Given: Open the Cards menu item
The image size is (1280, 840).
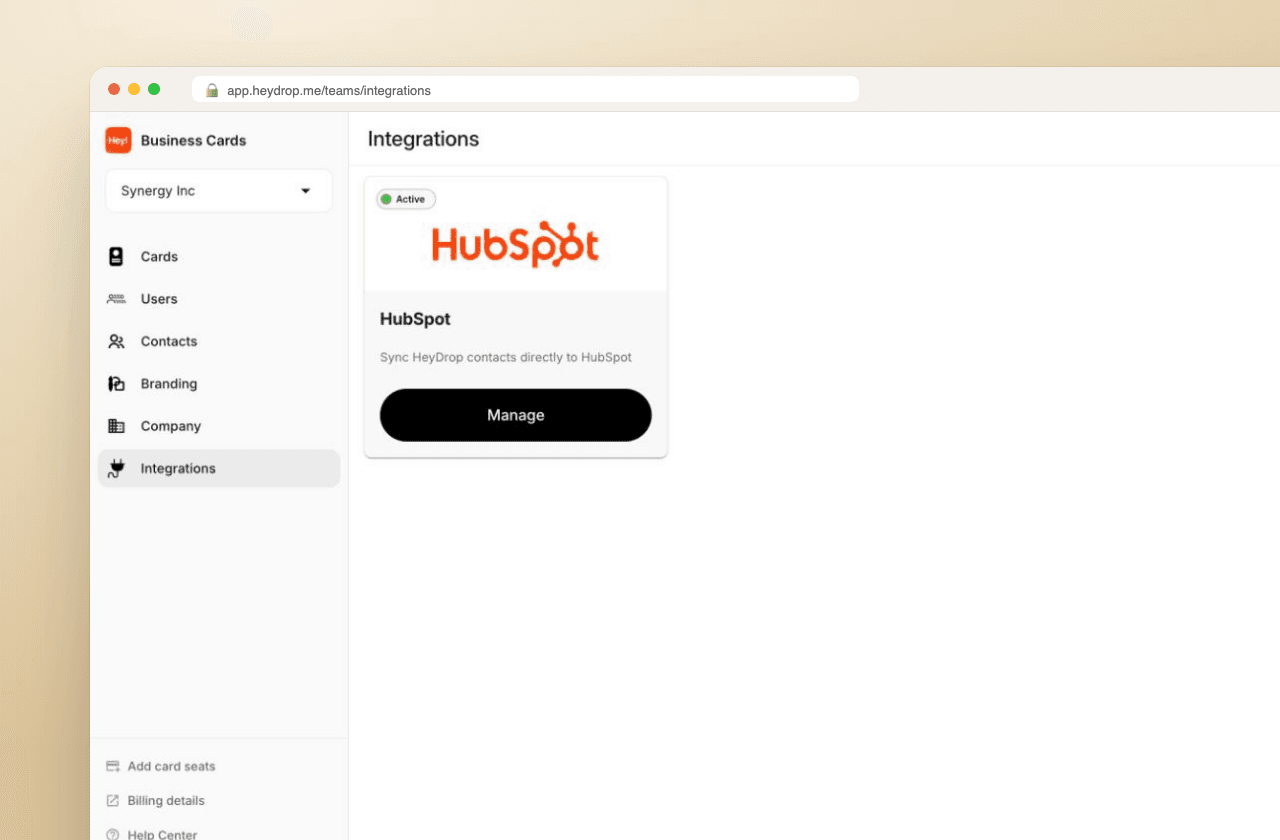Looking at the screenshot, I should [x=219, y=257].
